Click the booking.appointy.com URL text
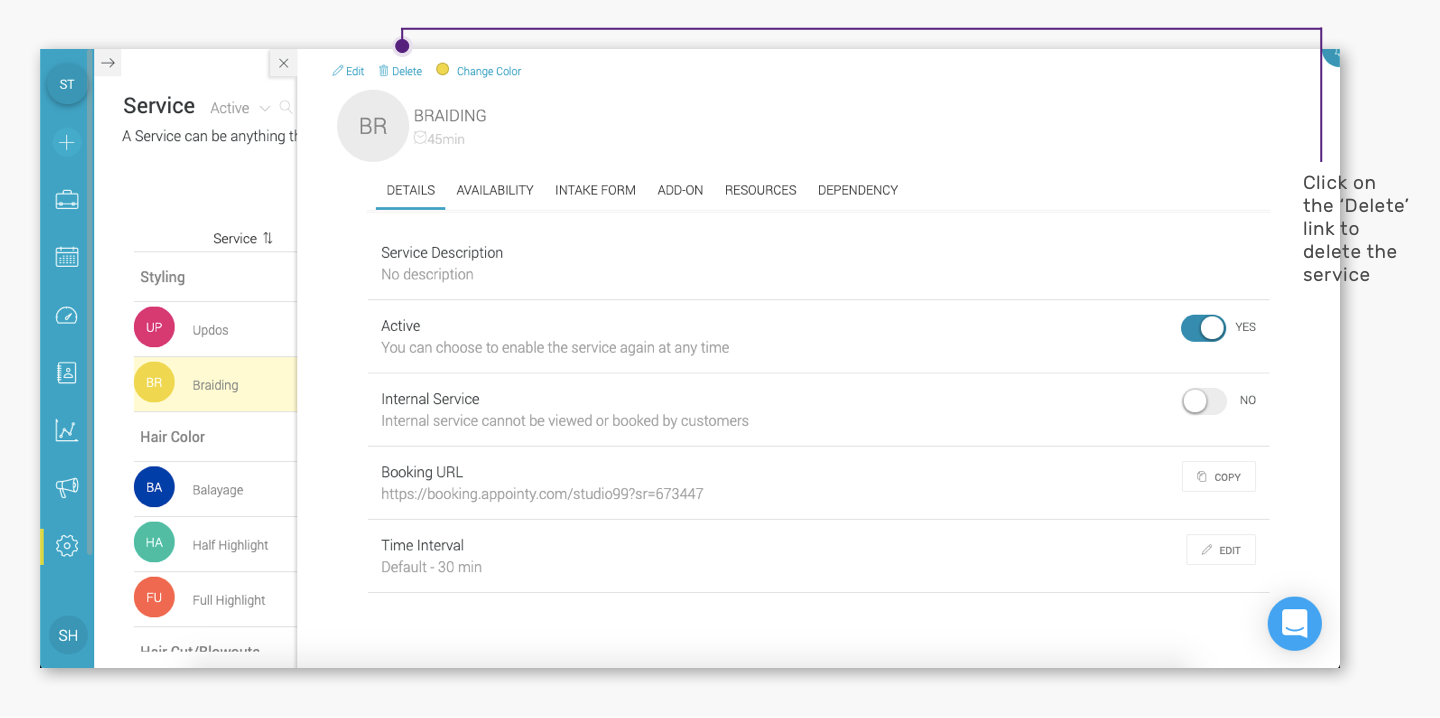This screenshot has width=1440, height=718. [x=542, y=494]
